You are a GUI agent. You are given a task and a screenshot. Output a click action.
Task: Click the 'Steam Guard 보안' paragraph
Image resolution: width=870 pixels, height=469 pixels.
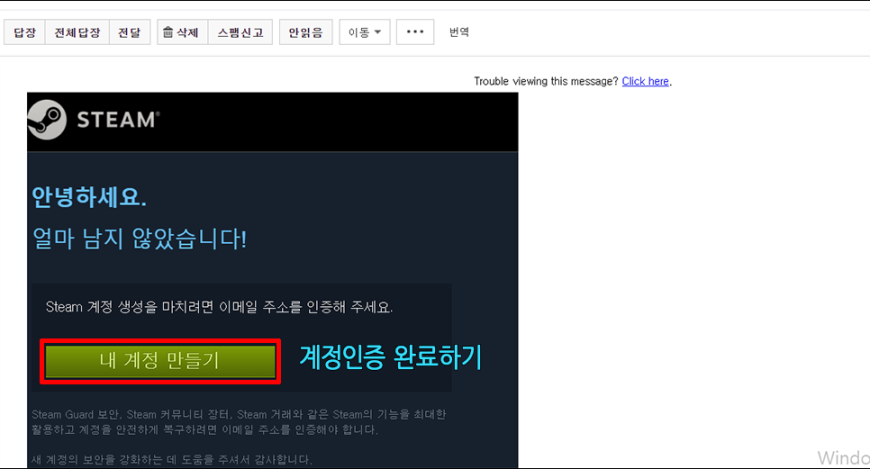239,422
